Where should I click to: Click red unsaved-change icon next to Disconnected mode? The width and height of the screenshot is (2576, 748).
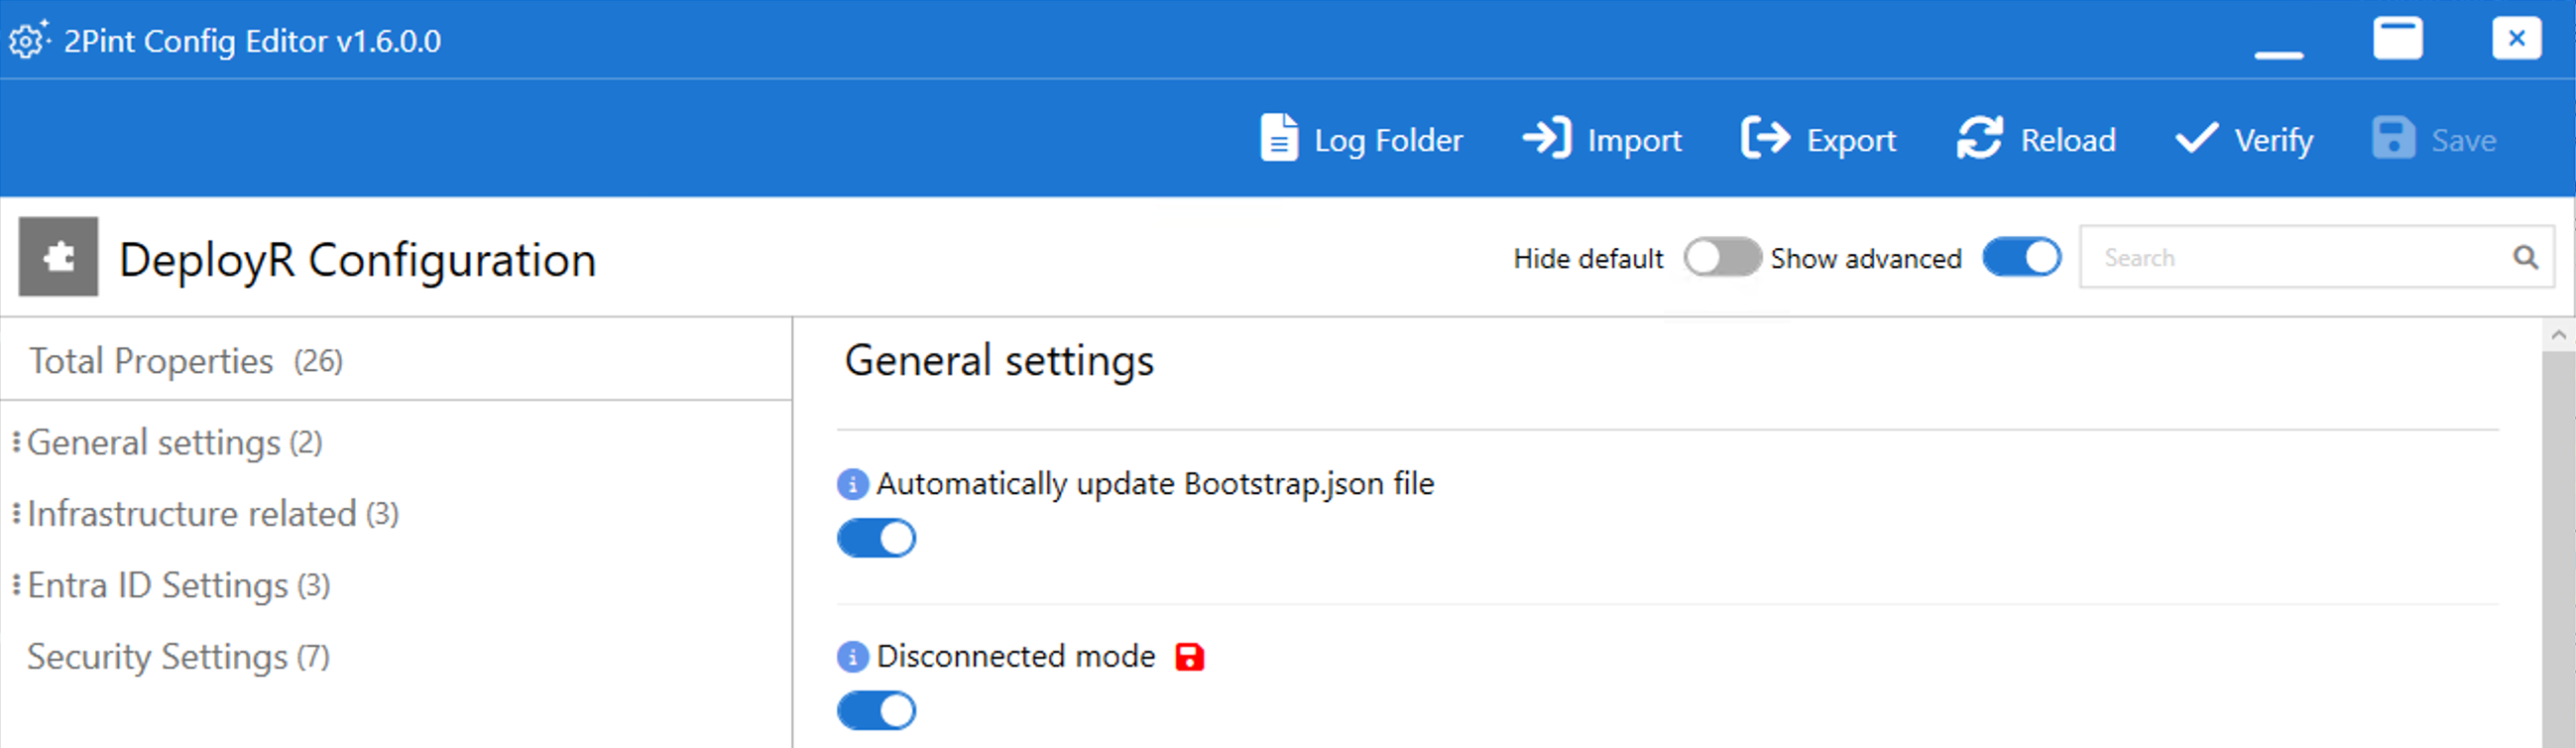pos(1189,657)
